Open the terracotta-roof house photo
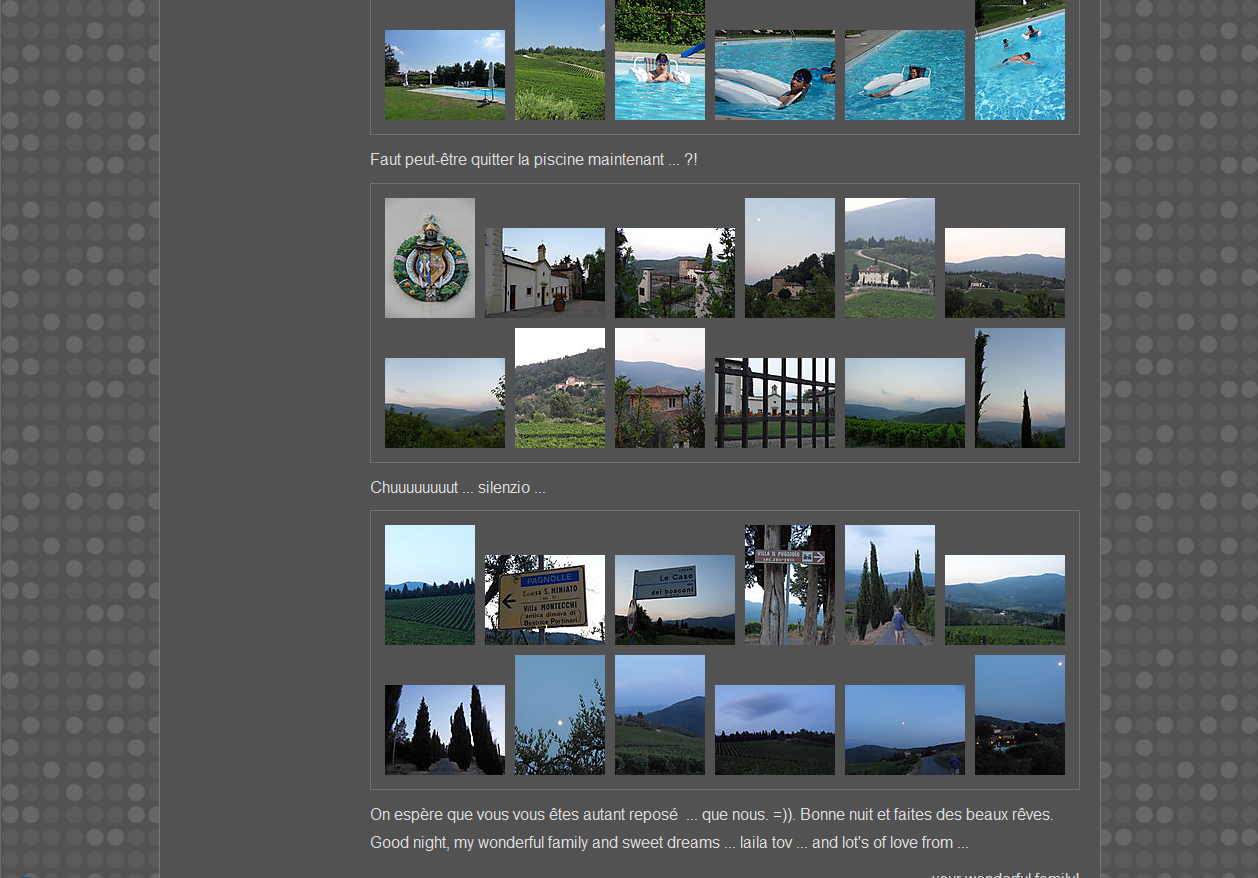 click(x=660, y=387)
